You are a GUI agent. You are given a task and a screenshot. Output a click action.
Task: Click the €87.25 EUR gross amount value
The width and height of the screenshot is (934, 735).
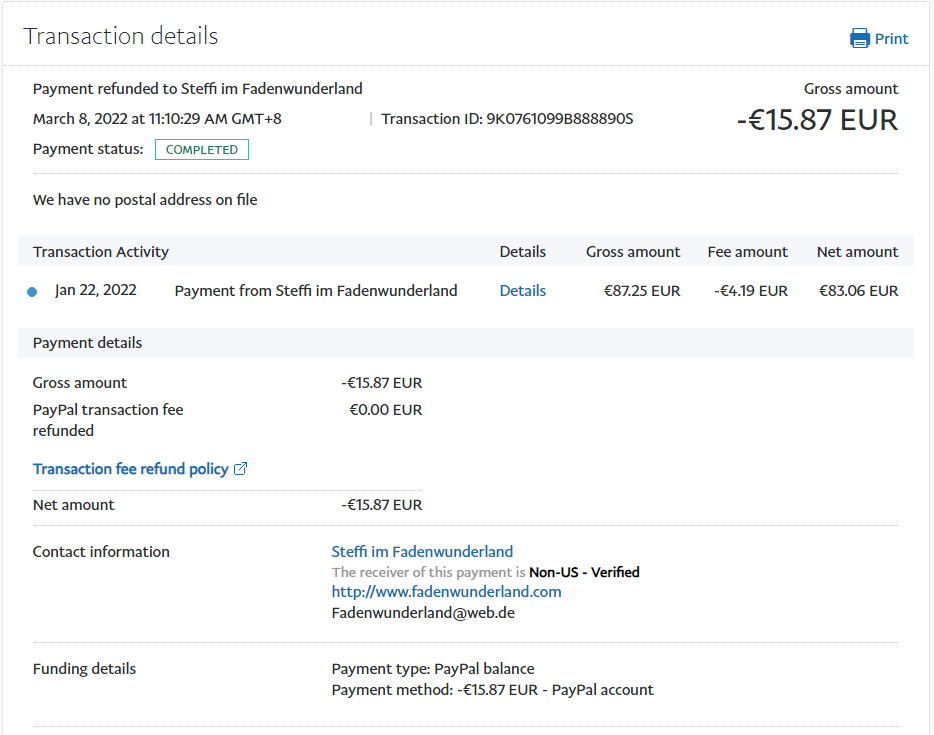click(x=642, y=291)
